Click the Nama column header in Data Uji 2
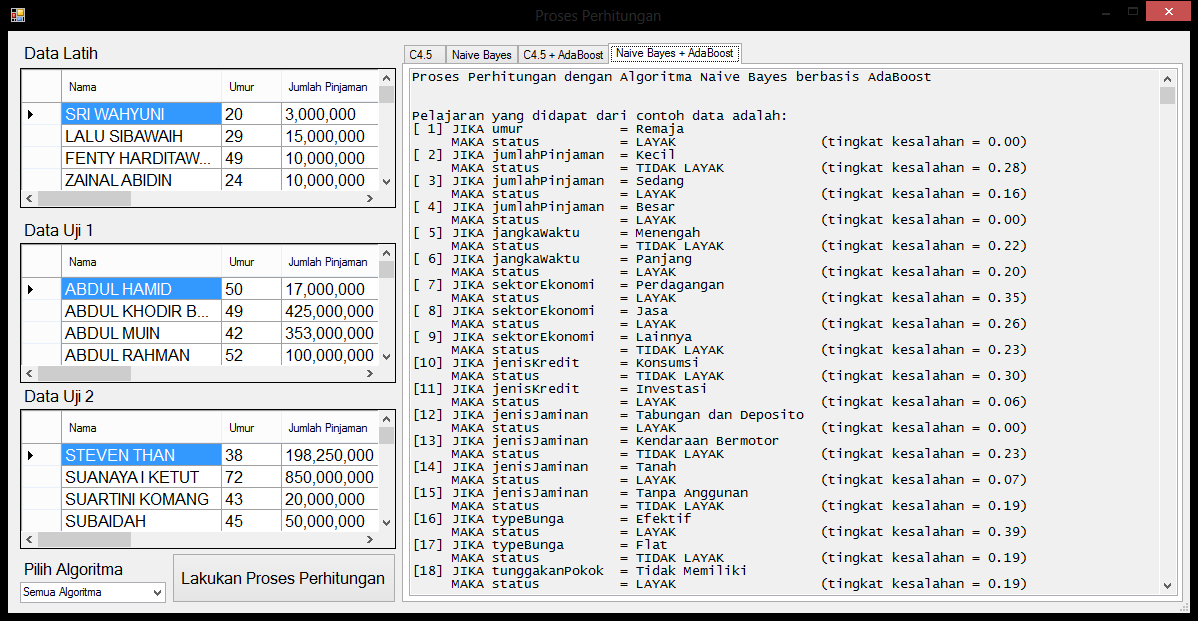Viewport: 1198px width, 621px height. [x=83, y=428]
